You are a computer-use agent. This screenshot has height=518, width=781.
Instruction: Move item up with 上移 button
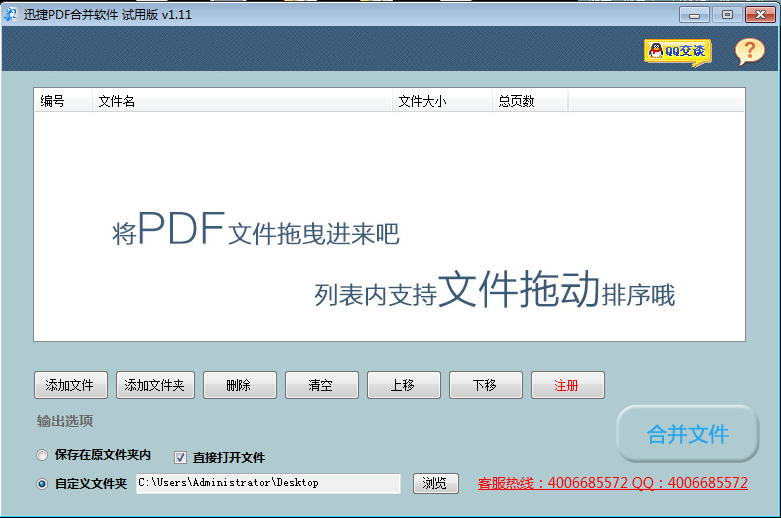click(x=402, y=385)
